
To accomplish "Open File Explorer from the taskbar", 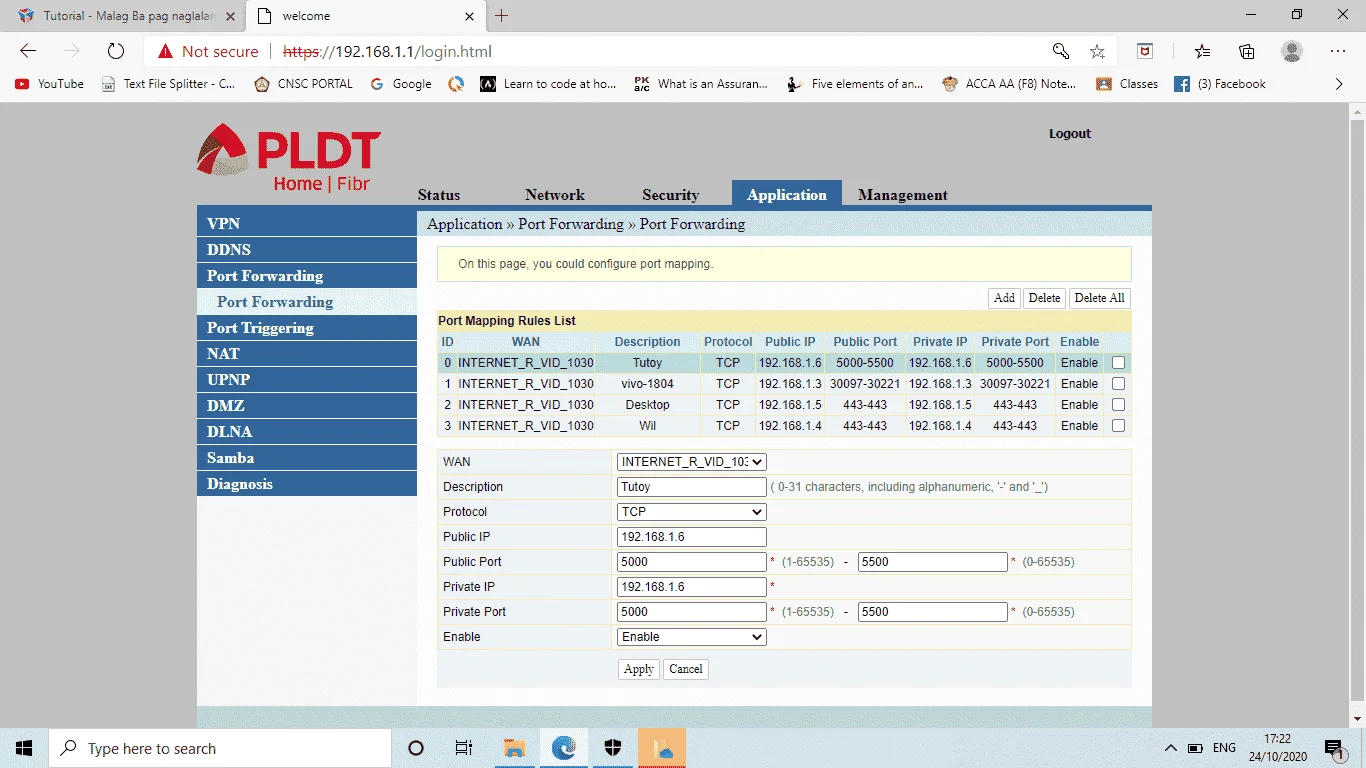I will coord(515,748).
